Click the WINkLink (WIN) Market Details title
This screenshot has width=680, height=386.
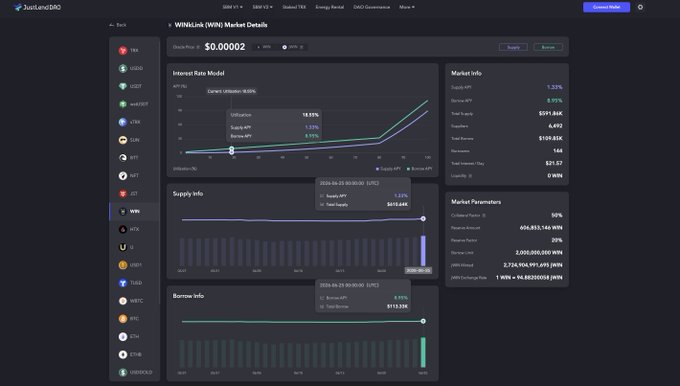pyautogui.click(x=221, y=25)
